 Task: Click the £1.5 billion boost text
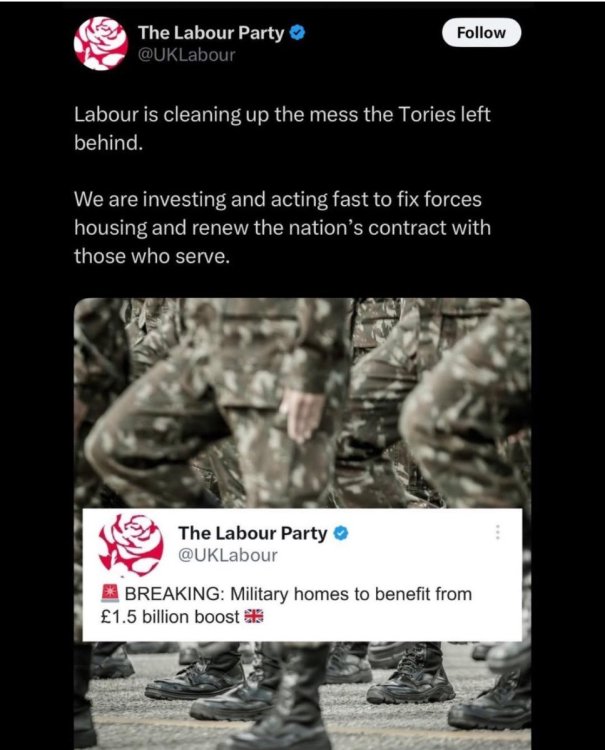170,617
